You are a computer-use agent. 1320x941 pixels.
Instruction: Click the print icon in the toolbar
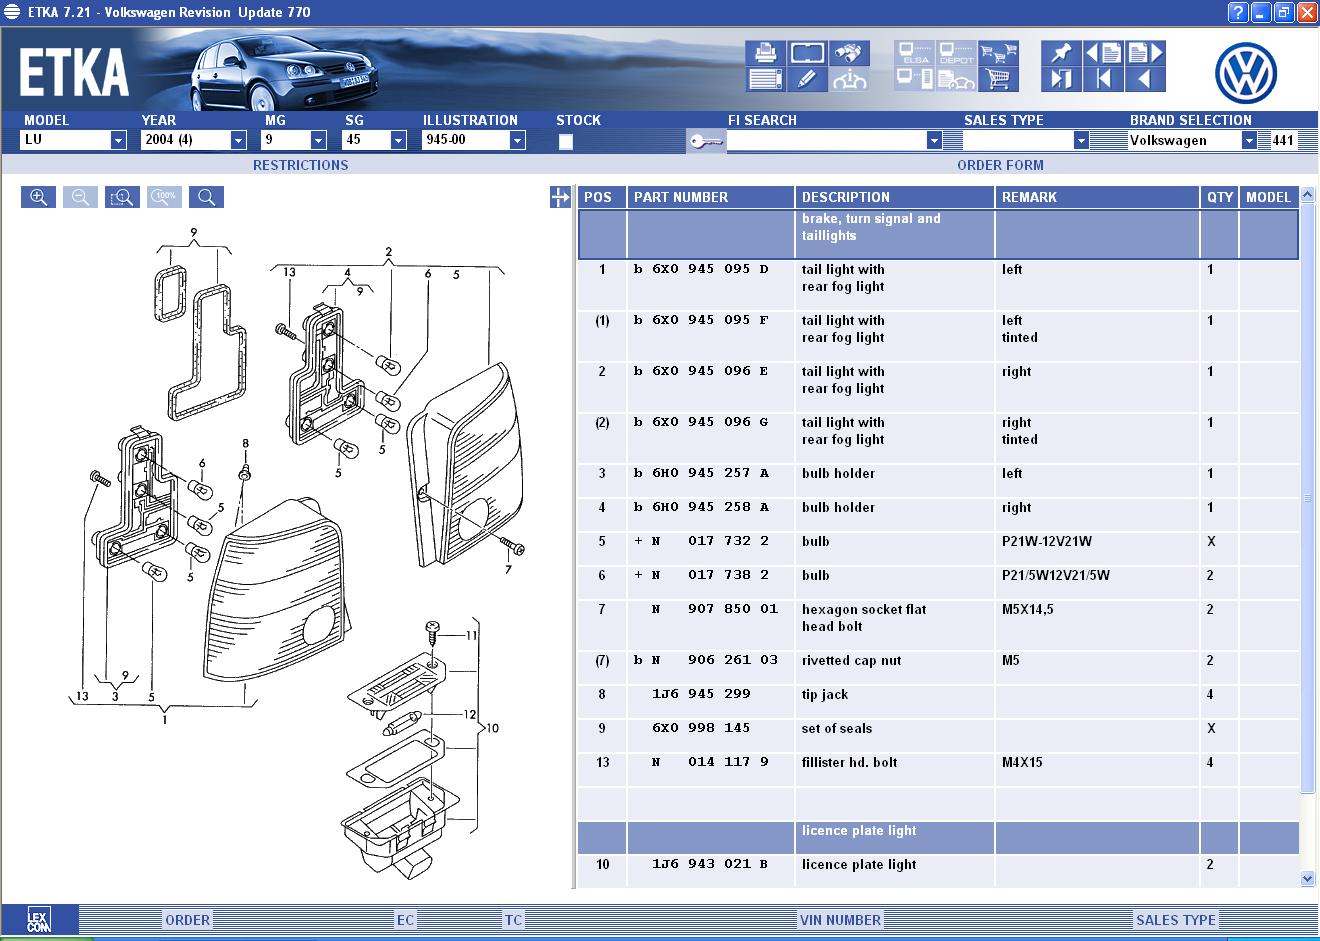click(765, 52)
